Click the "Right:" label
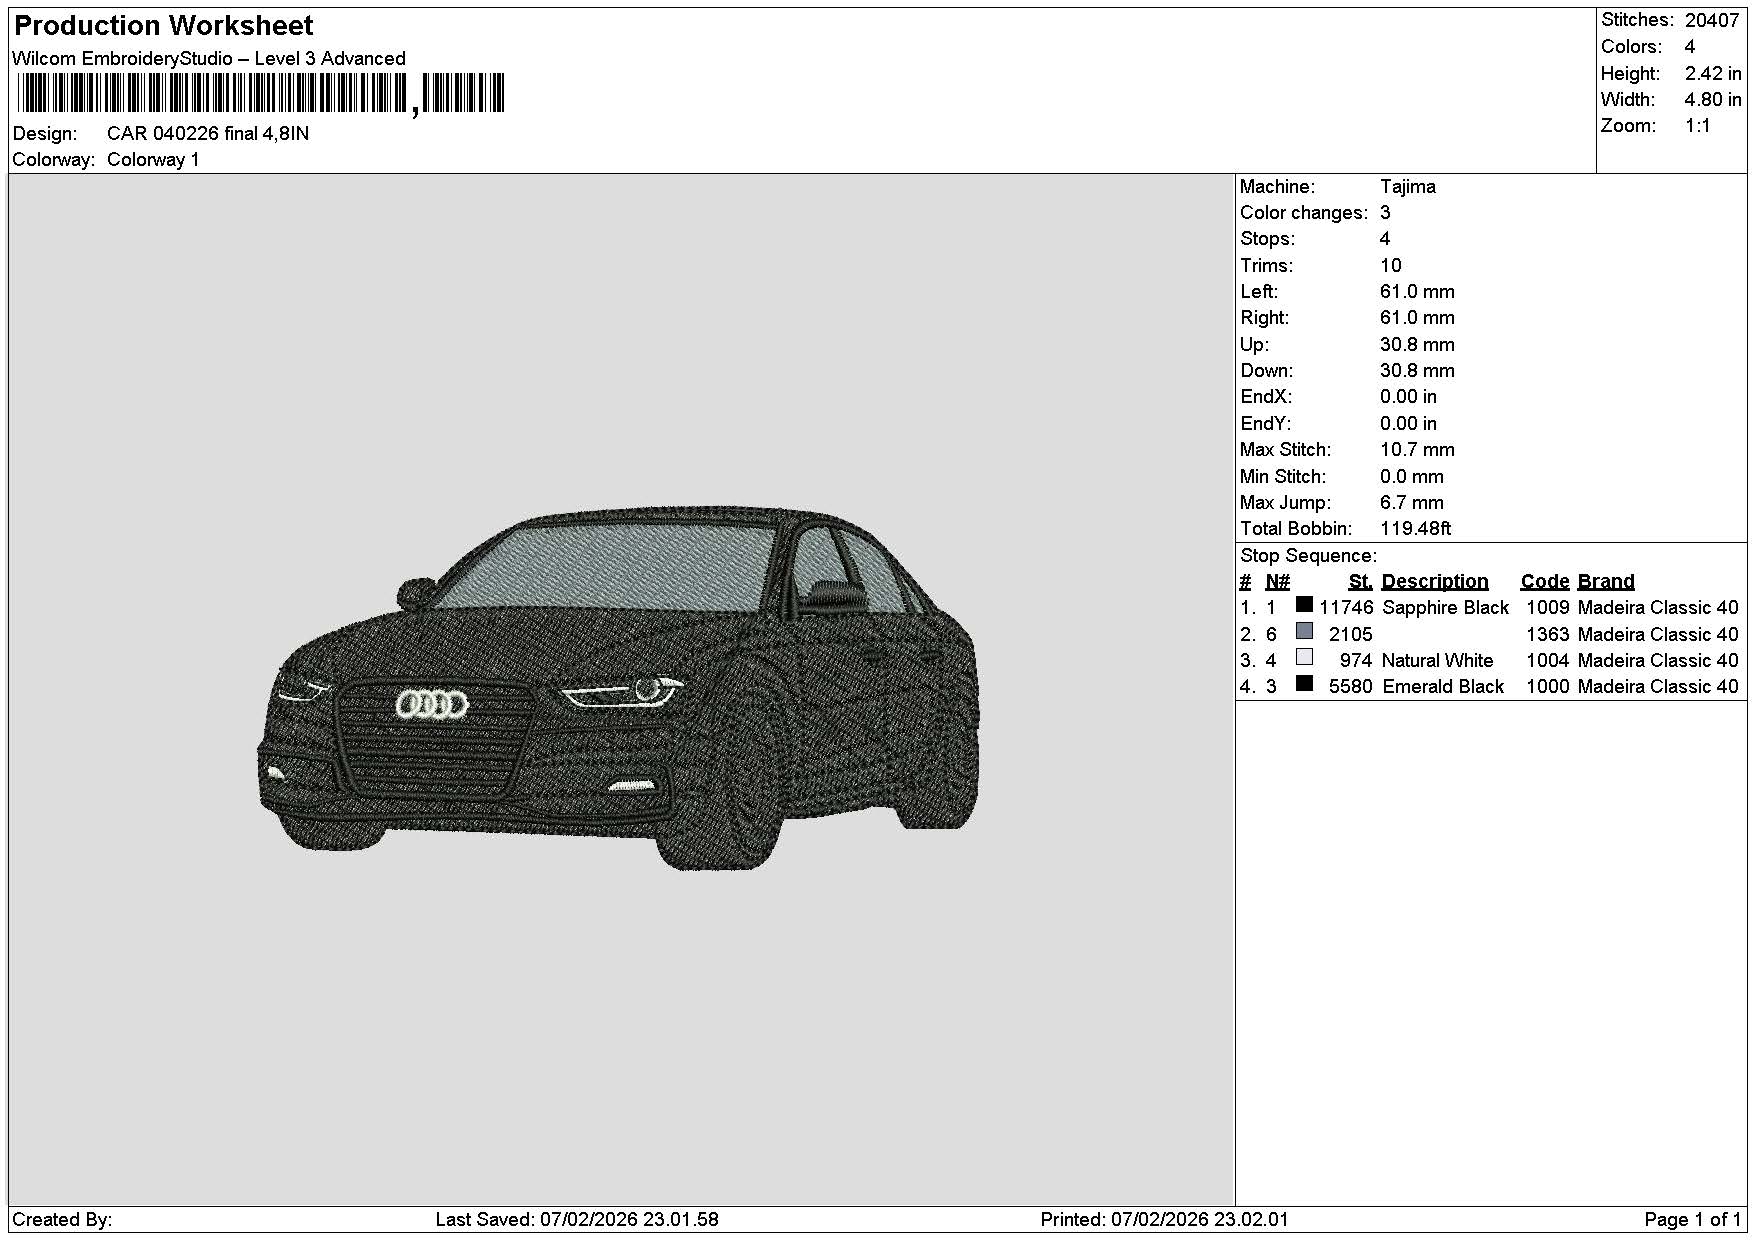 tap(1265, 317)
